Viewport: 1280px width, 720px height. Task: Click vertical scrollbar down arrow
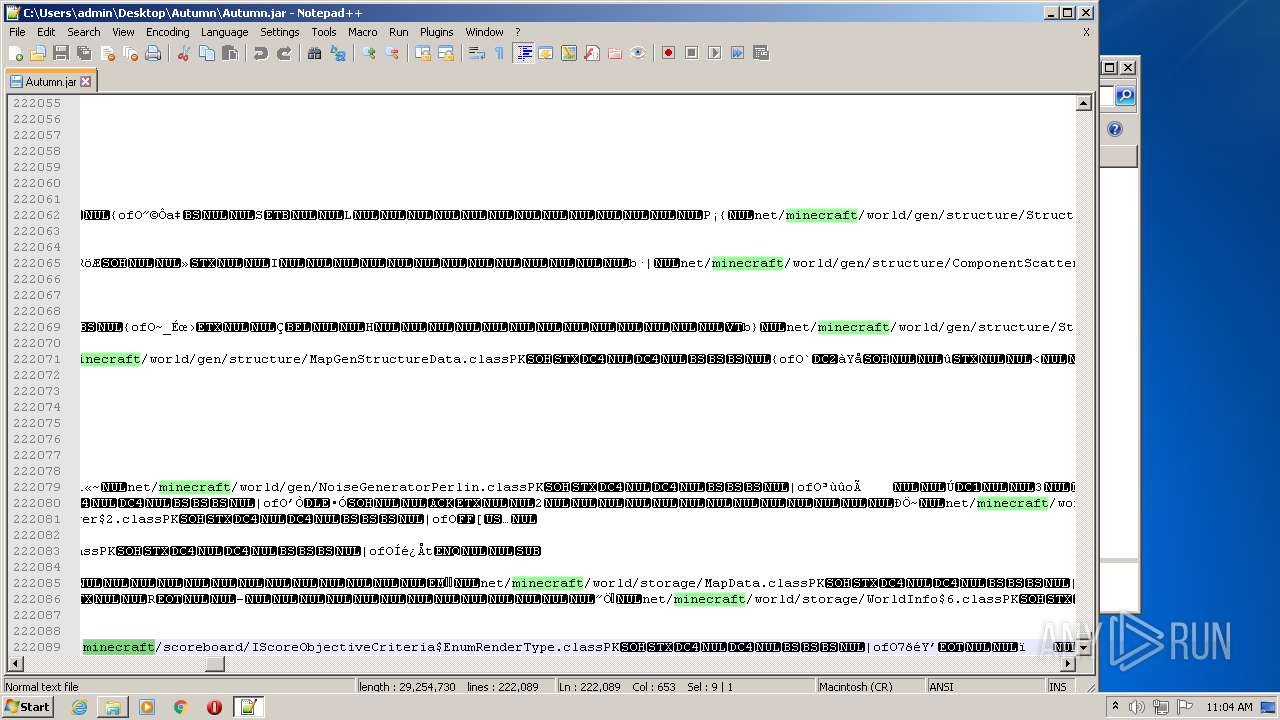click(1083, 647)
